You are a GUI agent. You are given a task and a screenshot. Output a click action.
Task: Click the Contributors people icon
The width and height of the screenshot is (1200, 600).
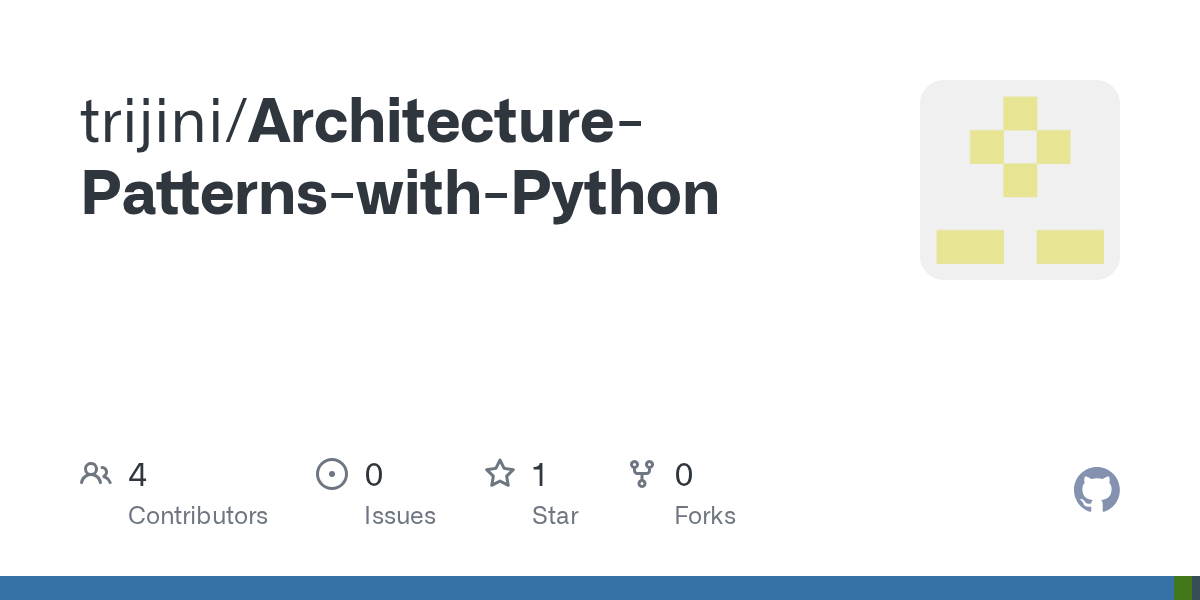tap(96, 474)
